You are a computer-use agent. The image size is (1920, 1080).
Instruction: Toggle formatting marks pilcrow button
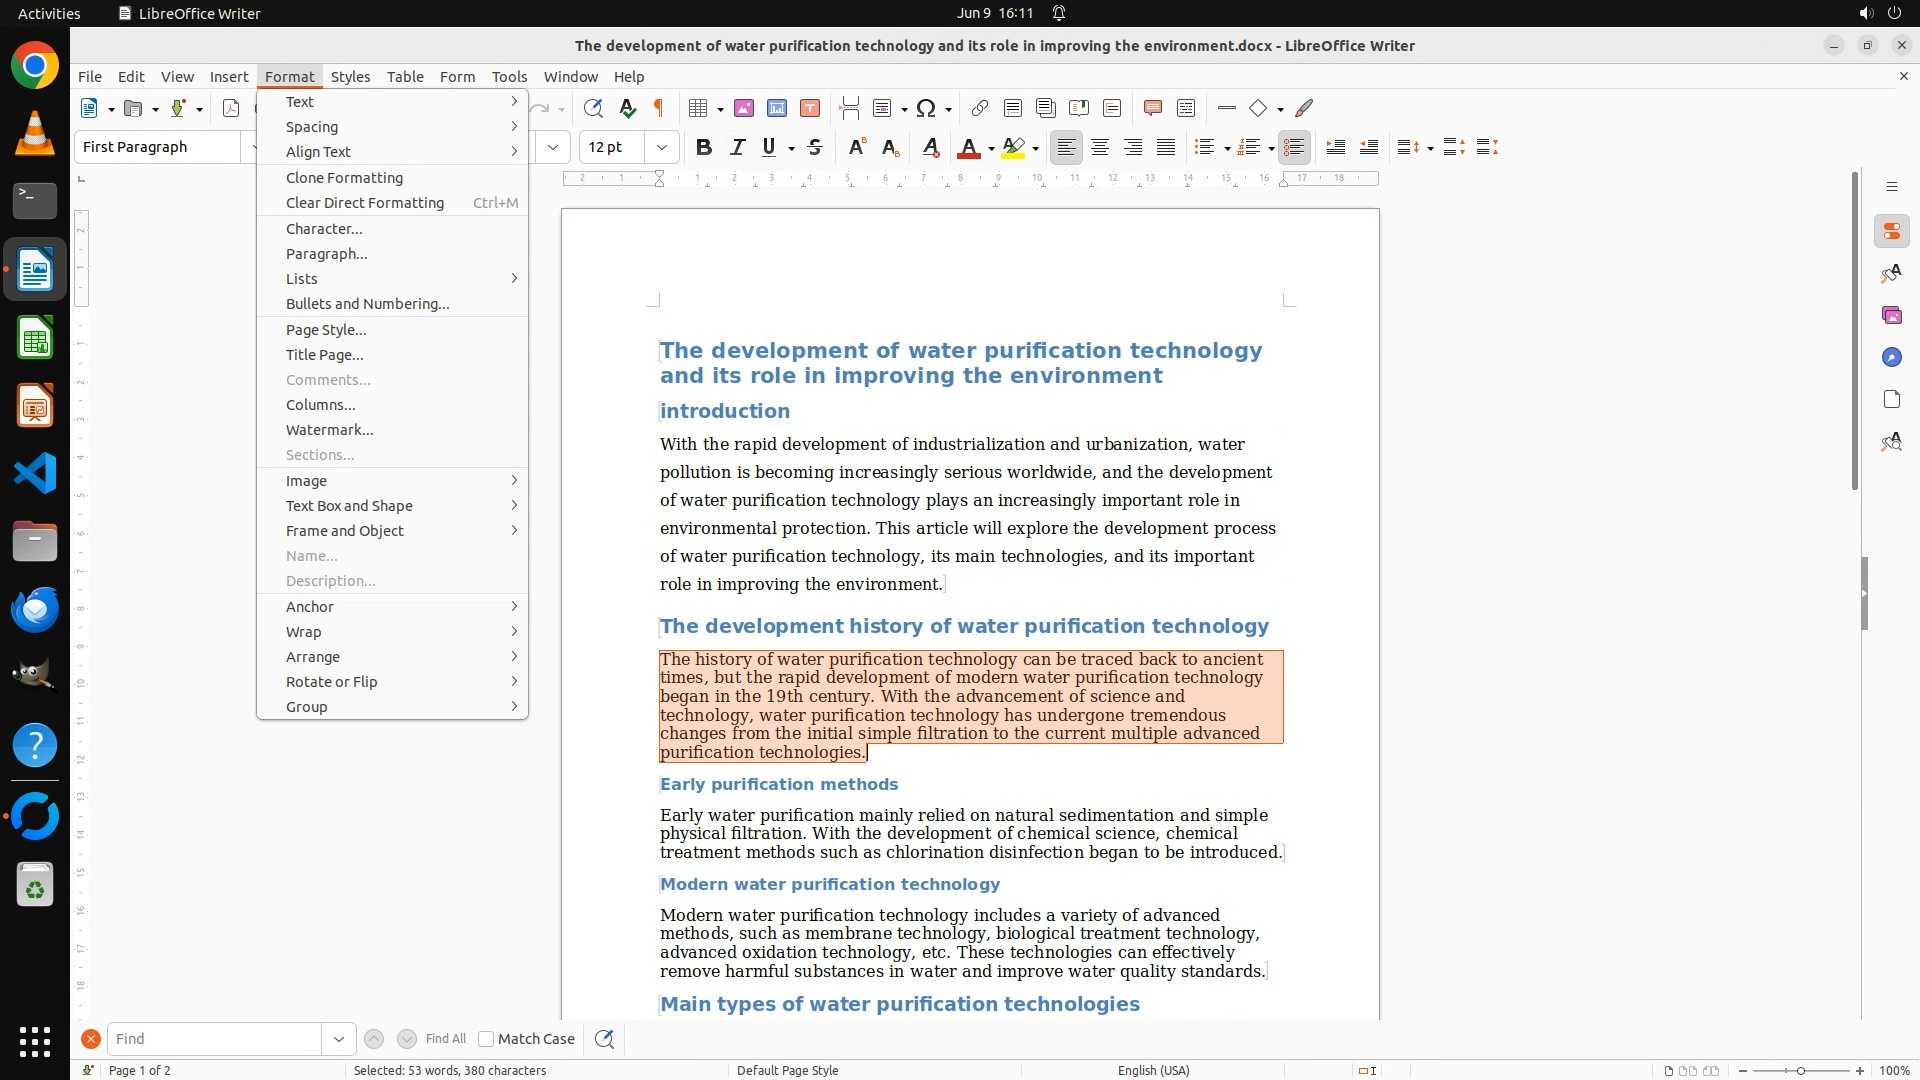659,108
